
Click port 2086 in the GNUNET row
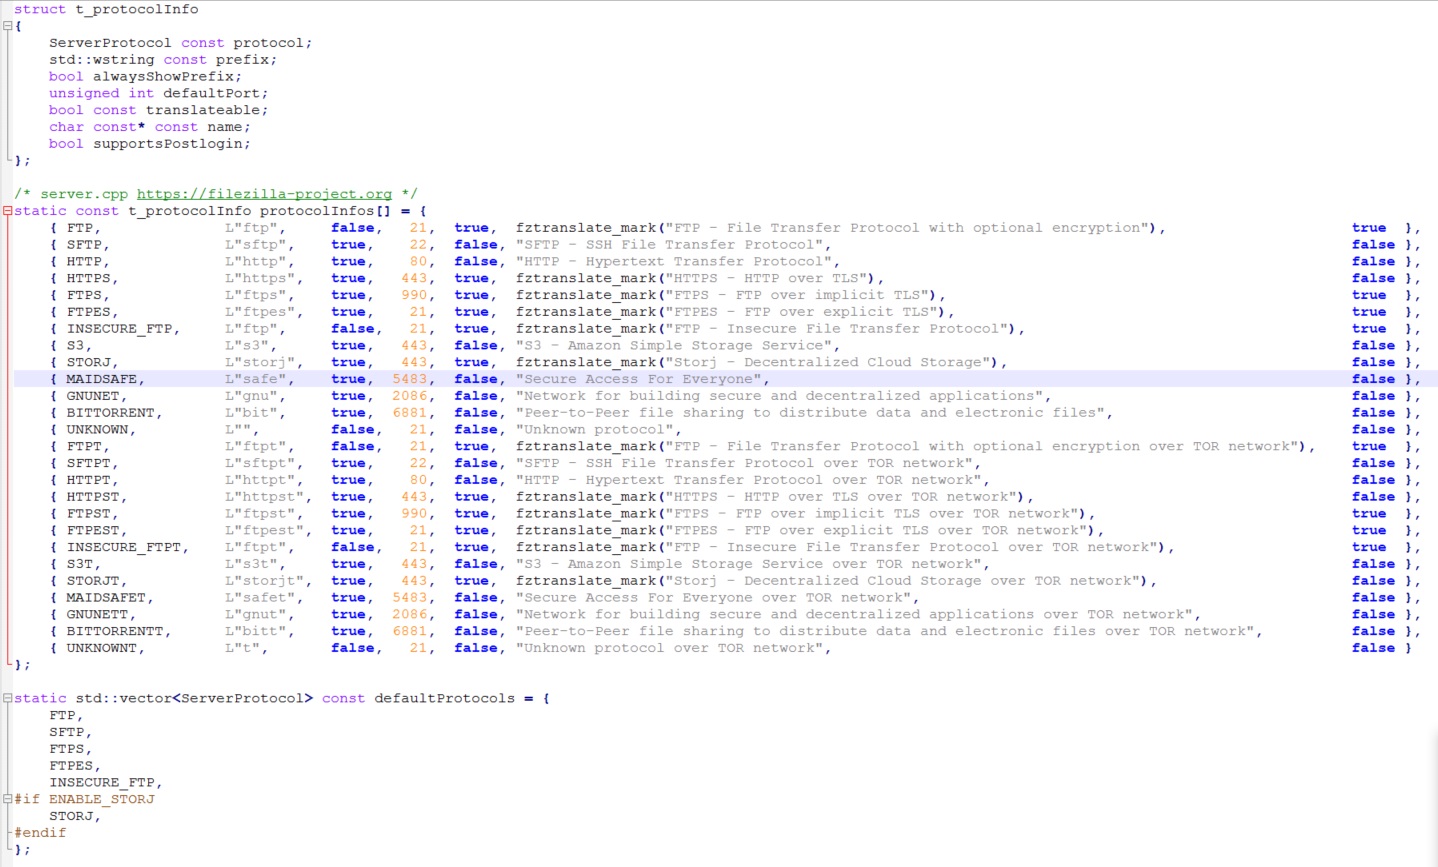409,396
